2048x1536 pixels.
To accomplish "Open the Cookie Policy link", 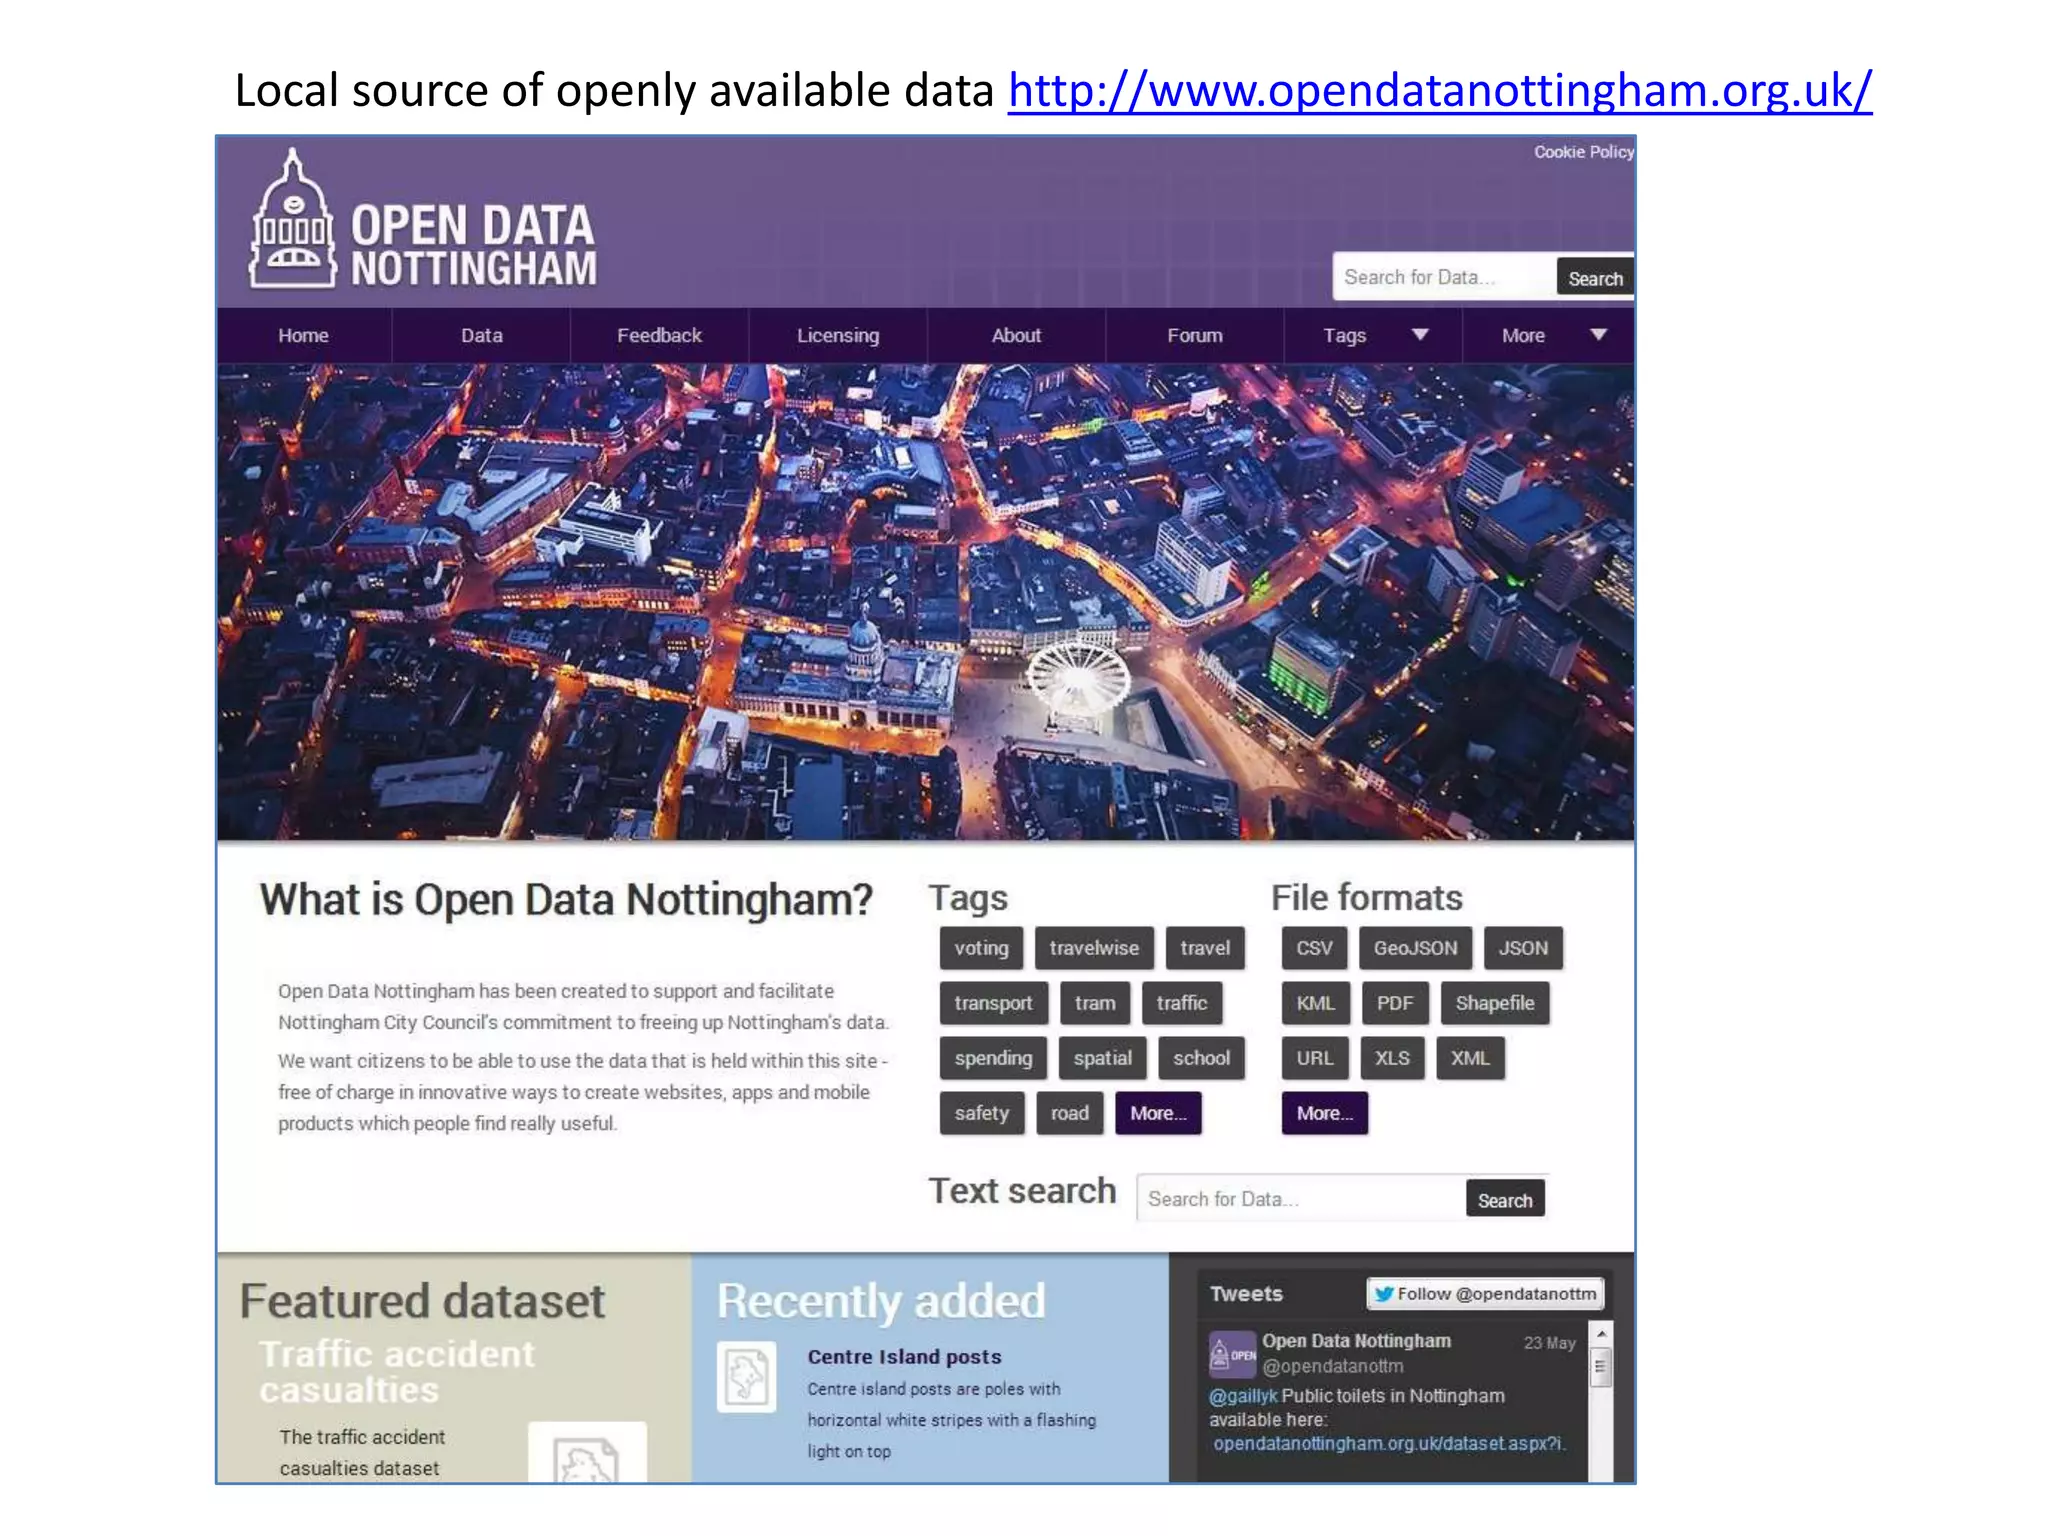I will (x=1584, y=152).
